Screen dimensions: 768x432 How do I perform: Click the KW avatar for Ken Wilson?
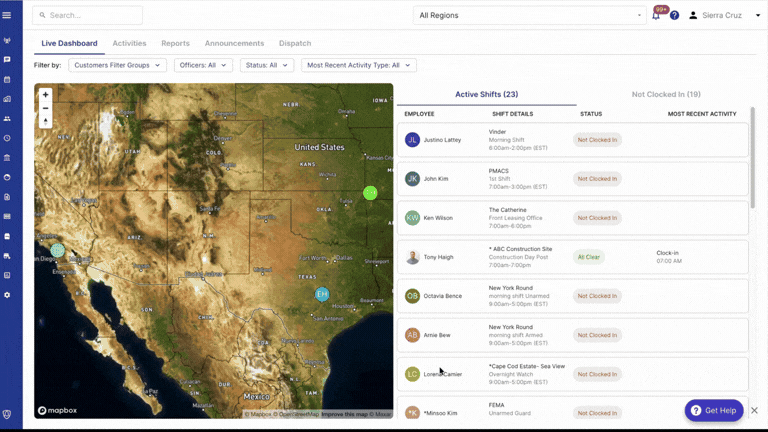(412, 218)
